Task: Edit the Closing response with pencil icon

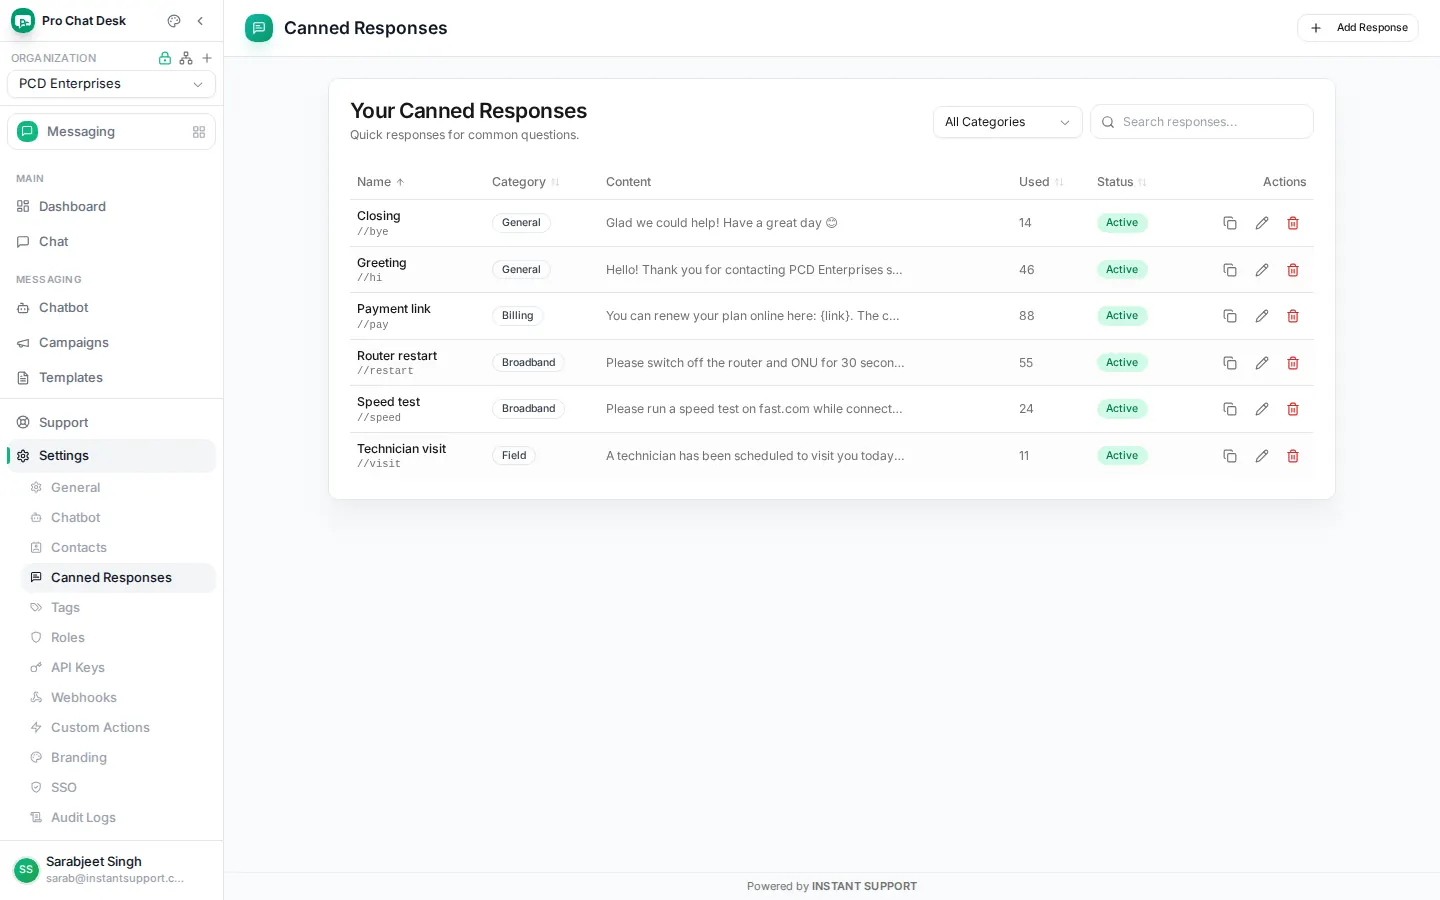Action: tap(1262, 223)
